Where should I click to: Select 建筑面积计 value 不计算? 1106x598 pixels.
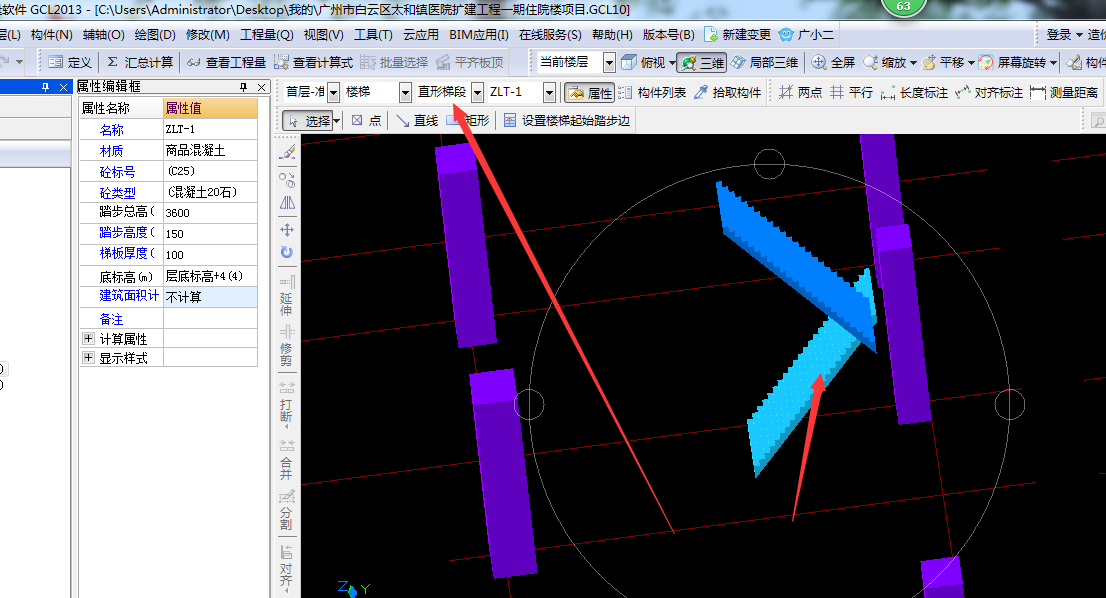(x=210, y=297)
